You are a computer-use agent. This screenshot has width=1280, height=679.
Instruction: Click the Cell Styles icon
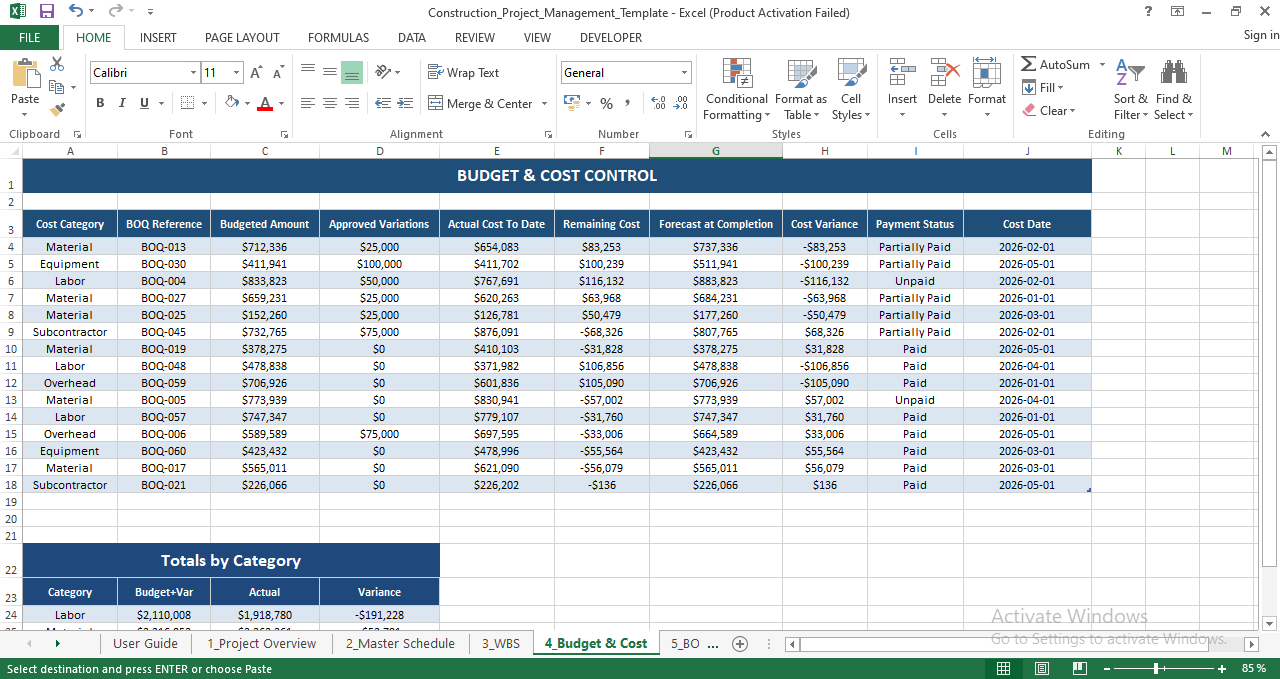[851, 88]
